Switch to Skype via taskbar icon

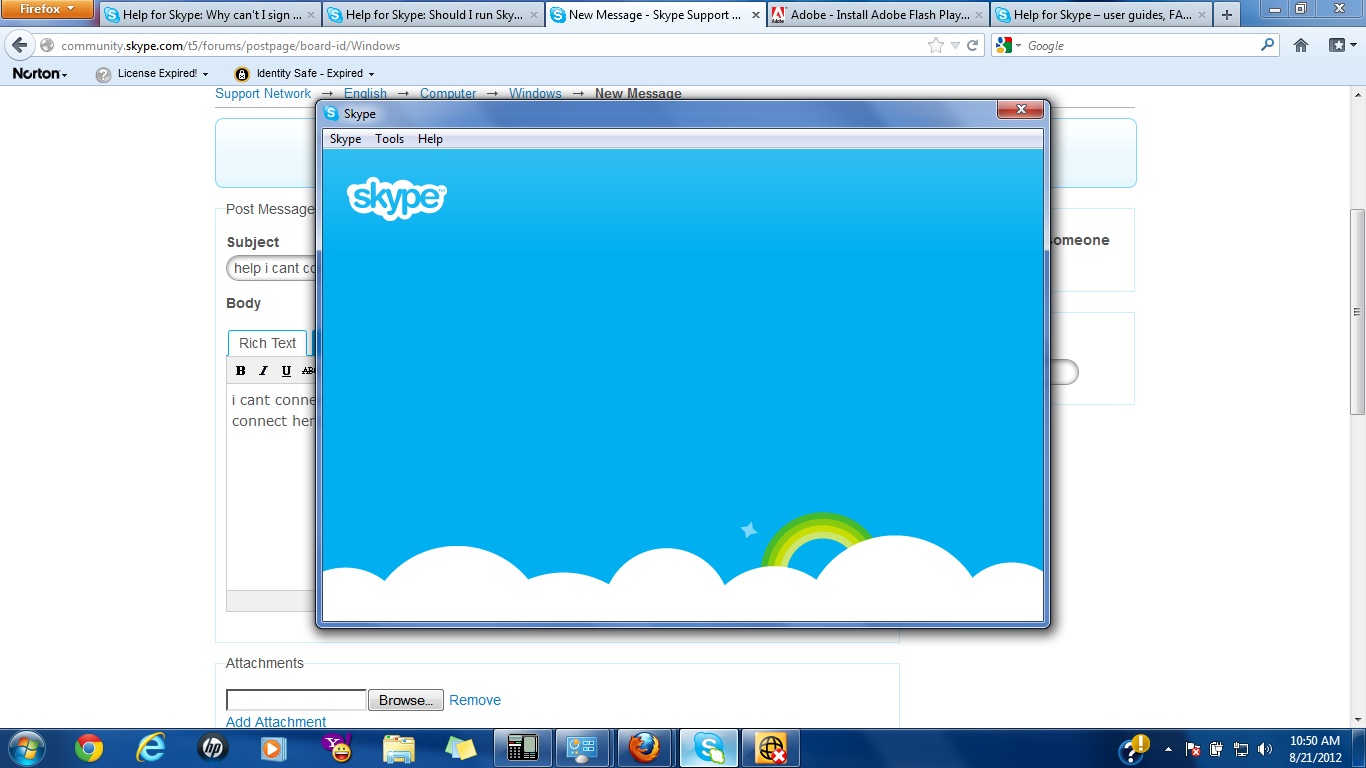coord(709,748)
